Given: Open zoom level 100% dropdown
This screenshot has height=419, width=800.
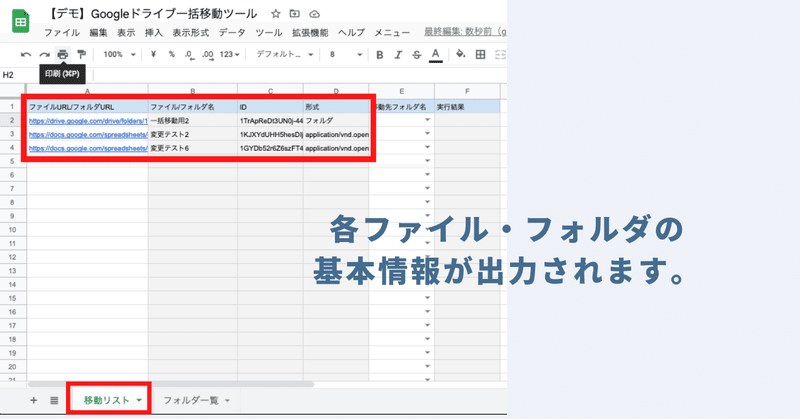Looking at the screenshot, I should [119, 54].
